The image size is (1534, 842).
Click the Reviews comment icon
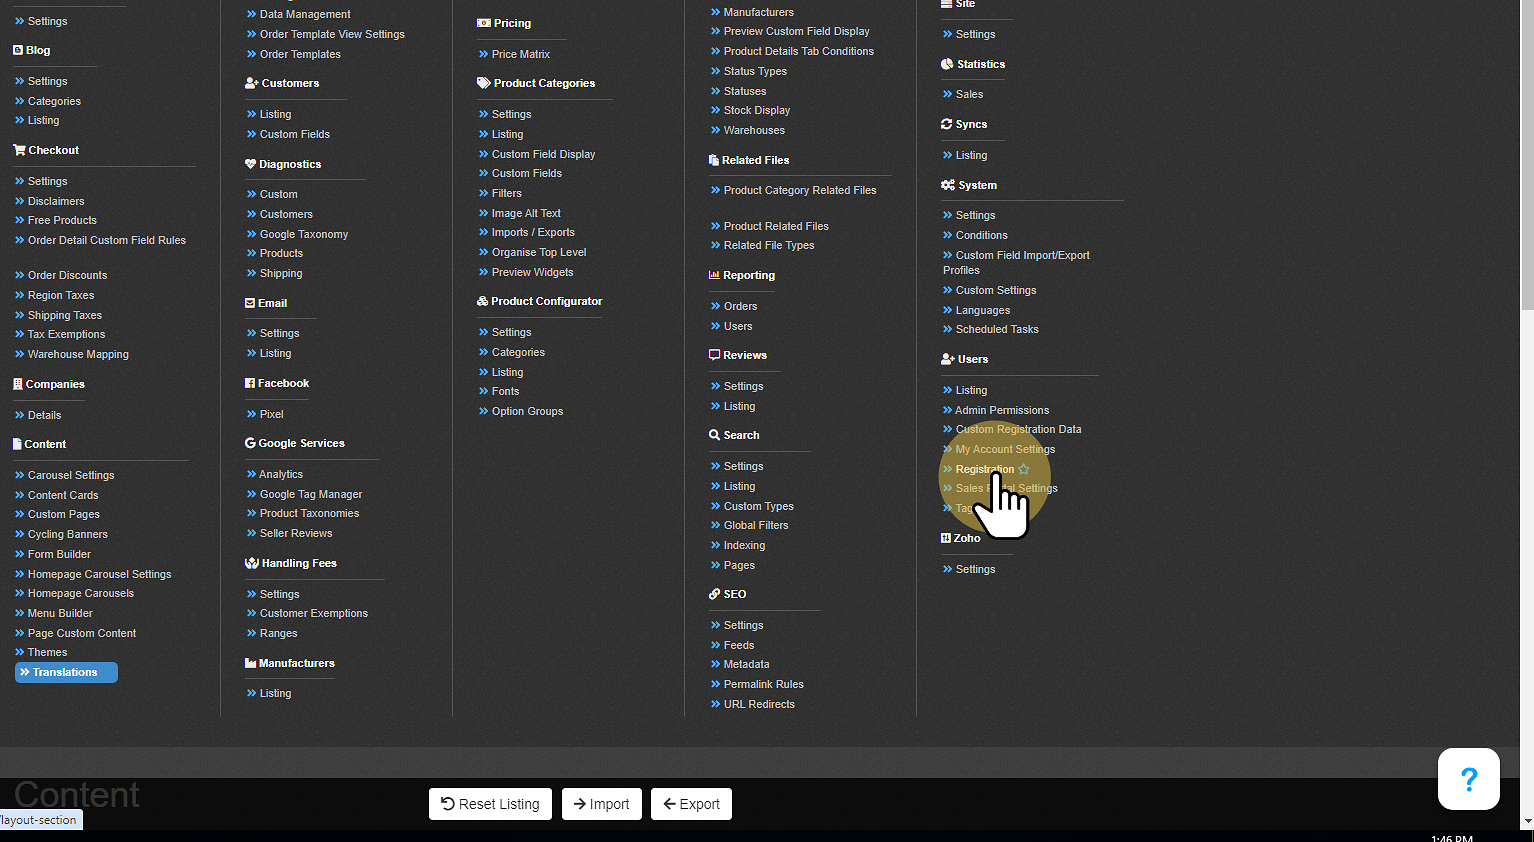pyautogui.click(x=715, y=355)
